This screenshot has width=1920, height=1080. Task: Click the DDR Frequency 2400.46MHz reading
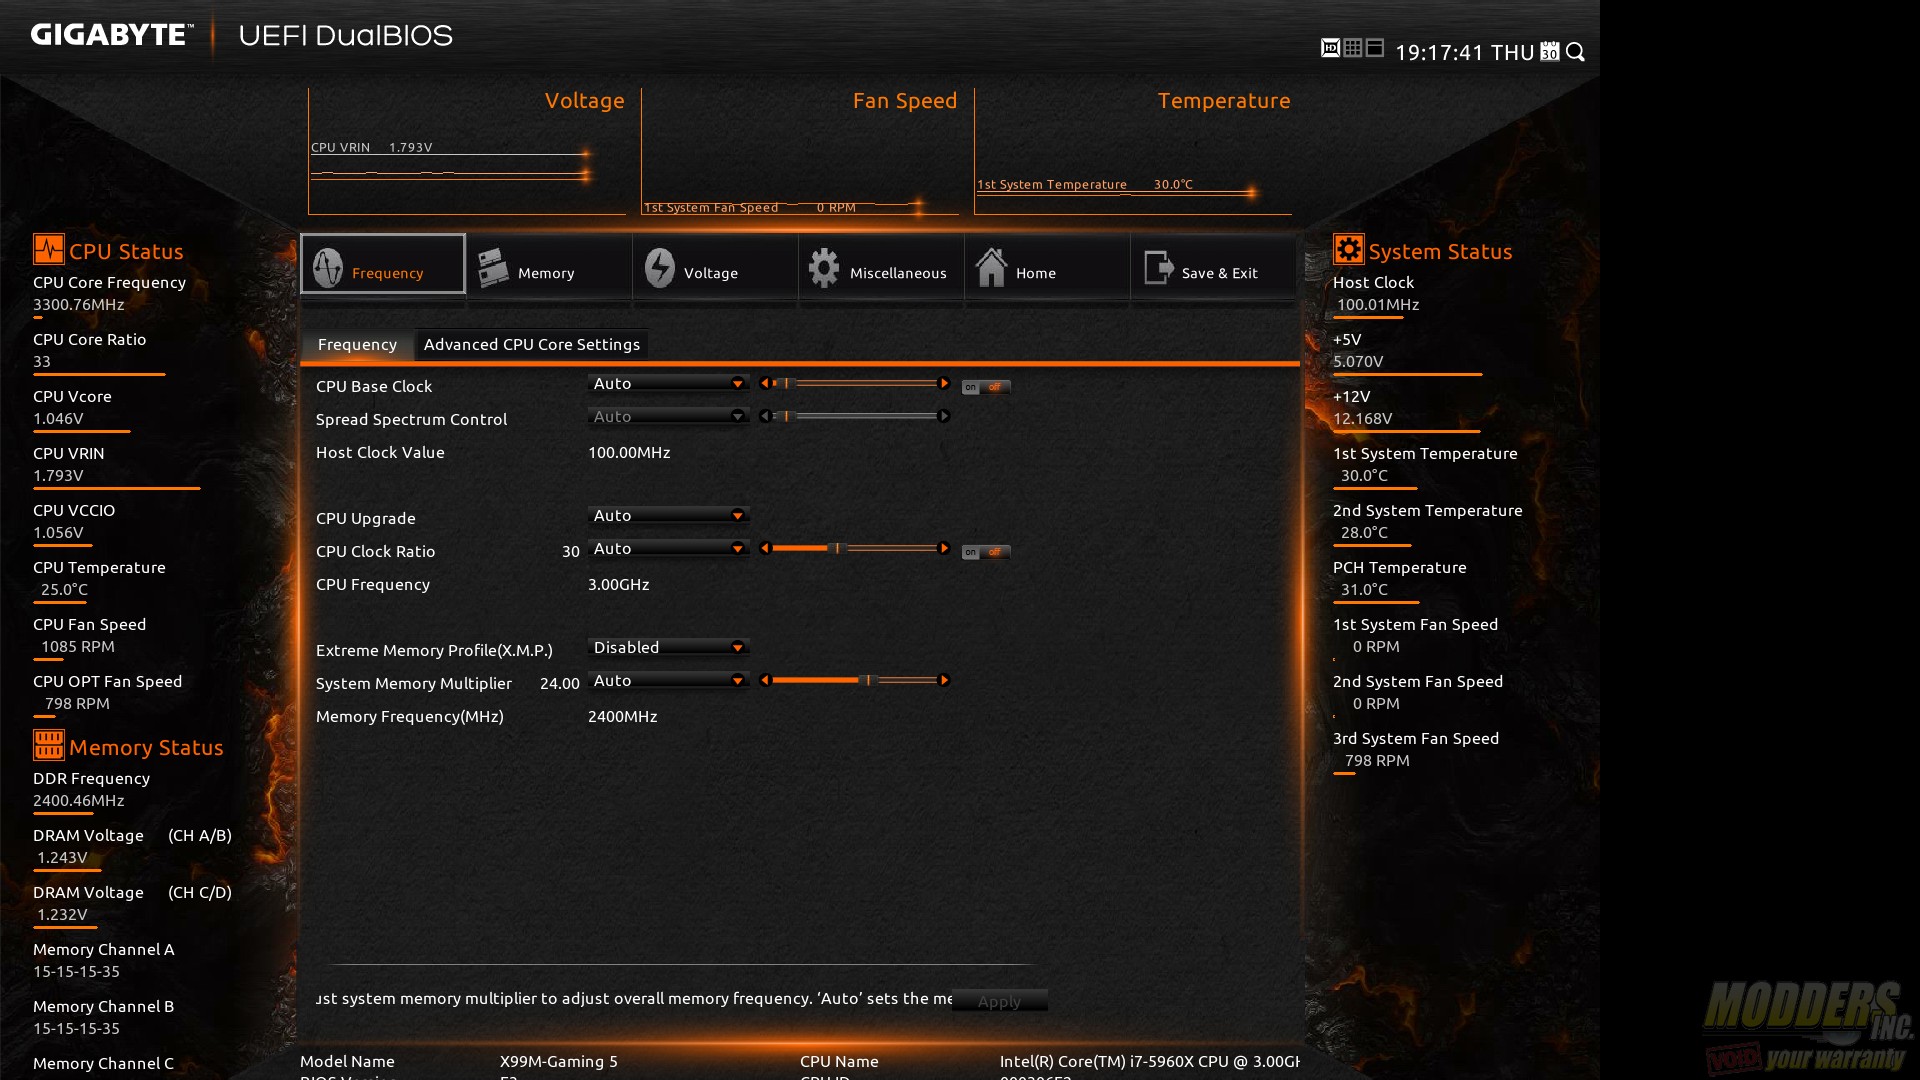pos(79,800)
